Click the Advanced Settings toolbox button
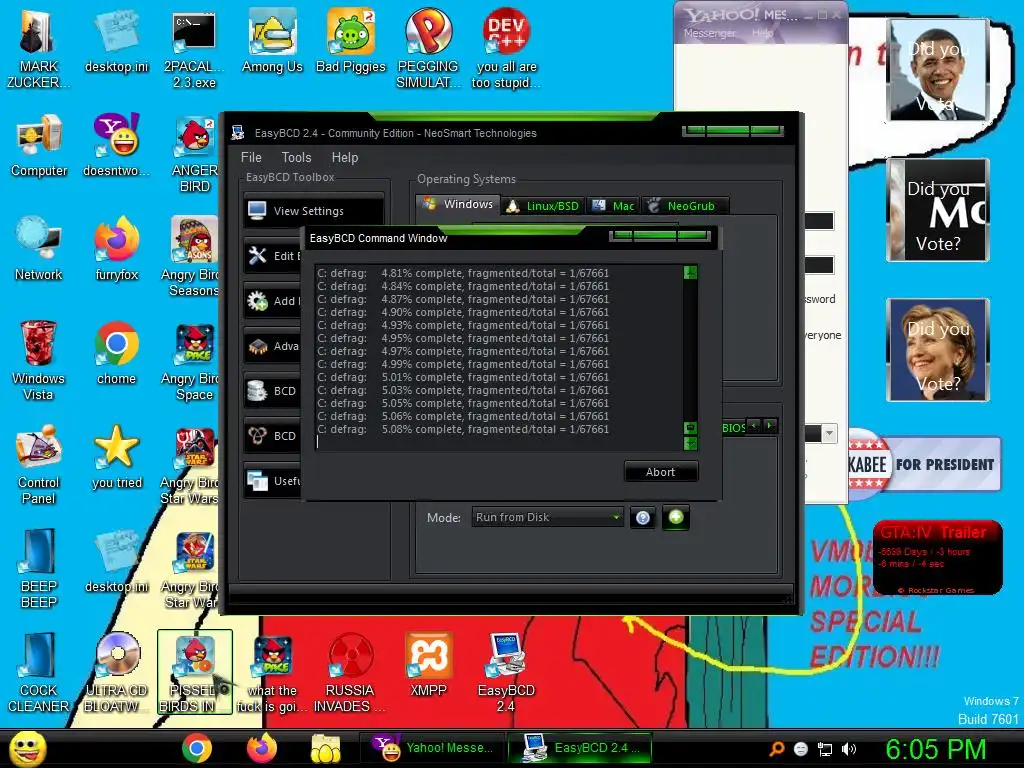 272,345
